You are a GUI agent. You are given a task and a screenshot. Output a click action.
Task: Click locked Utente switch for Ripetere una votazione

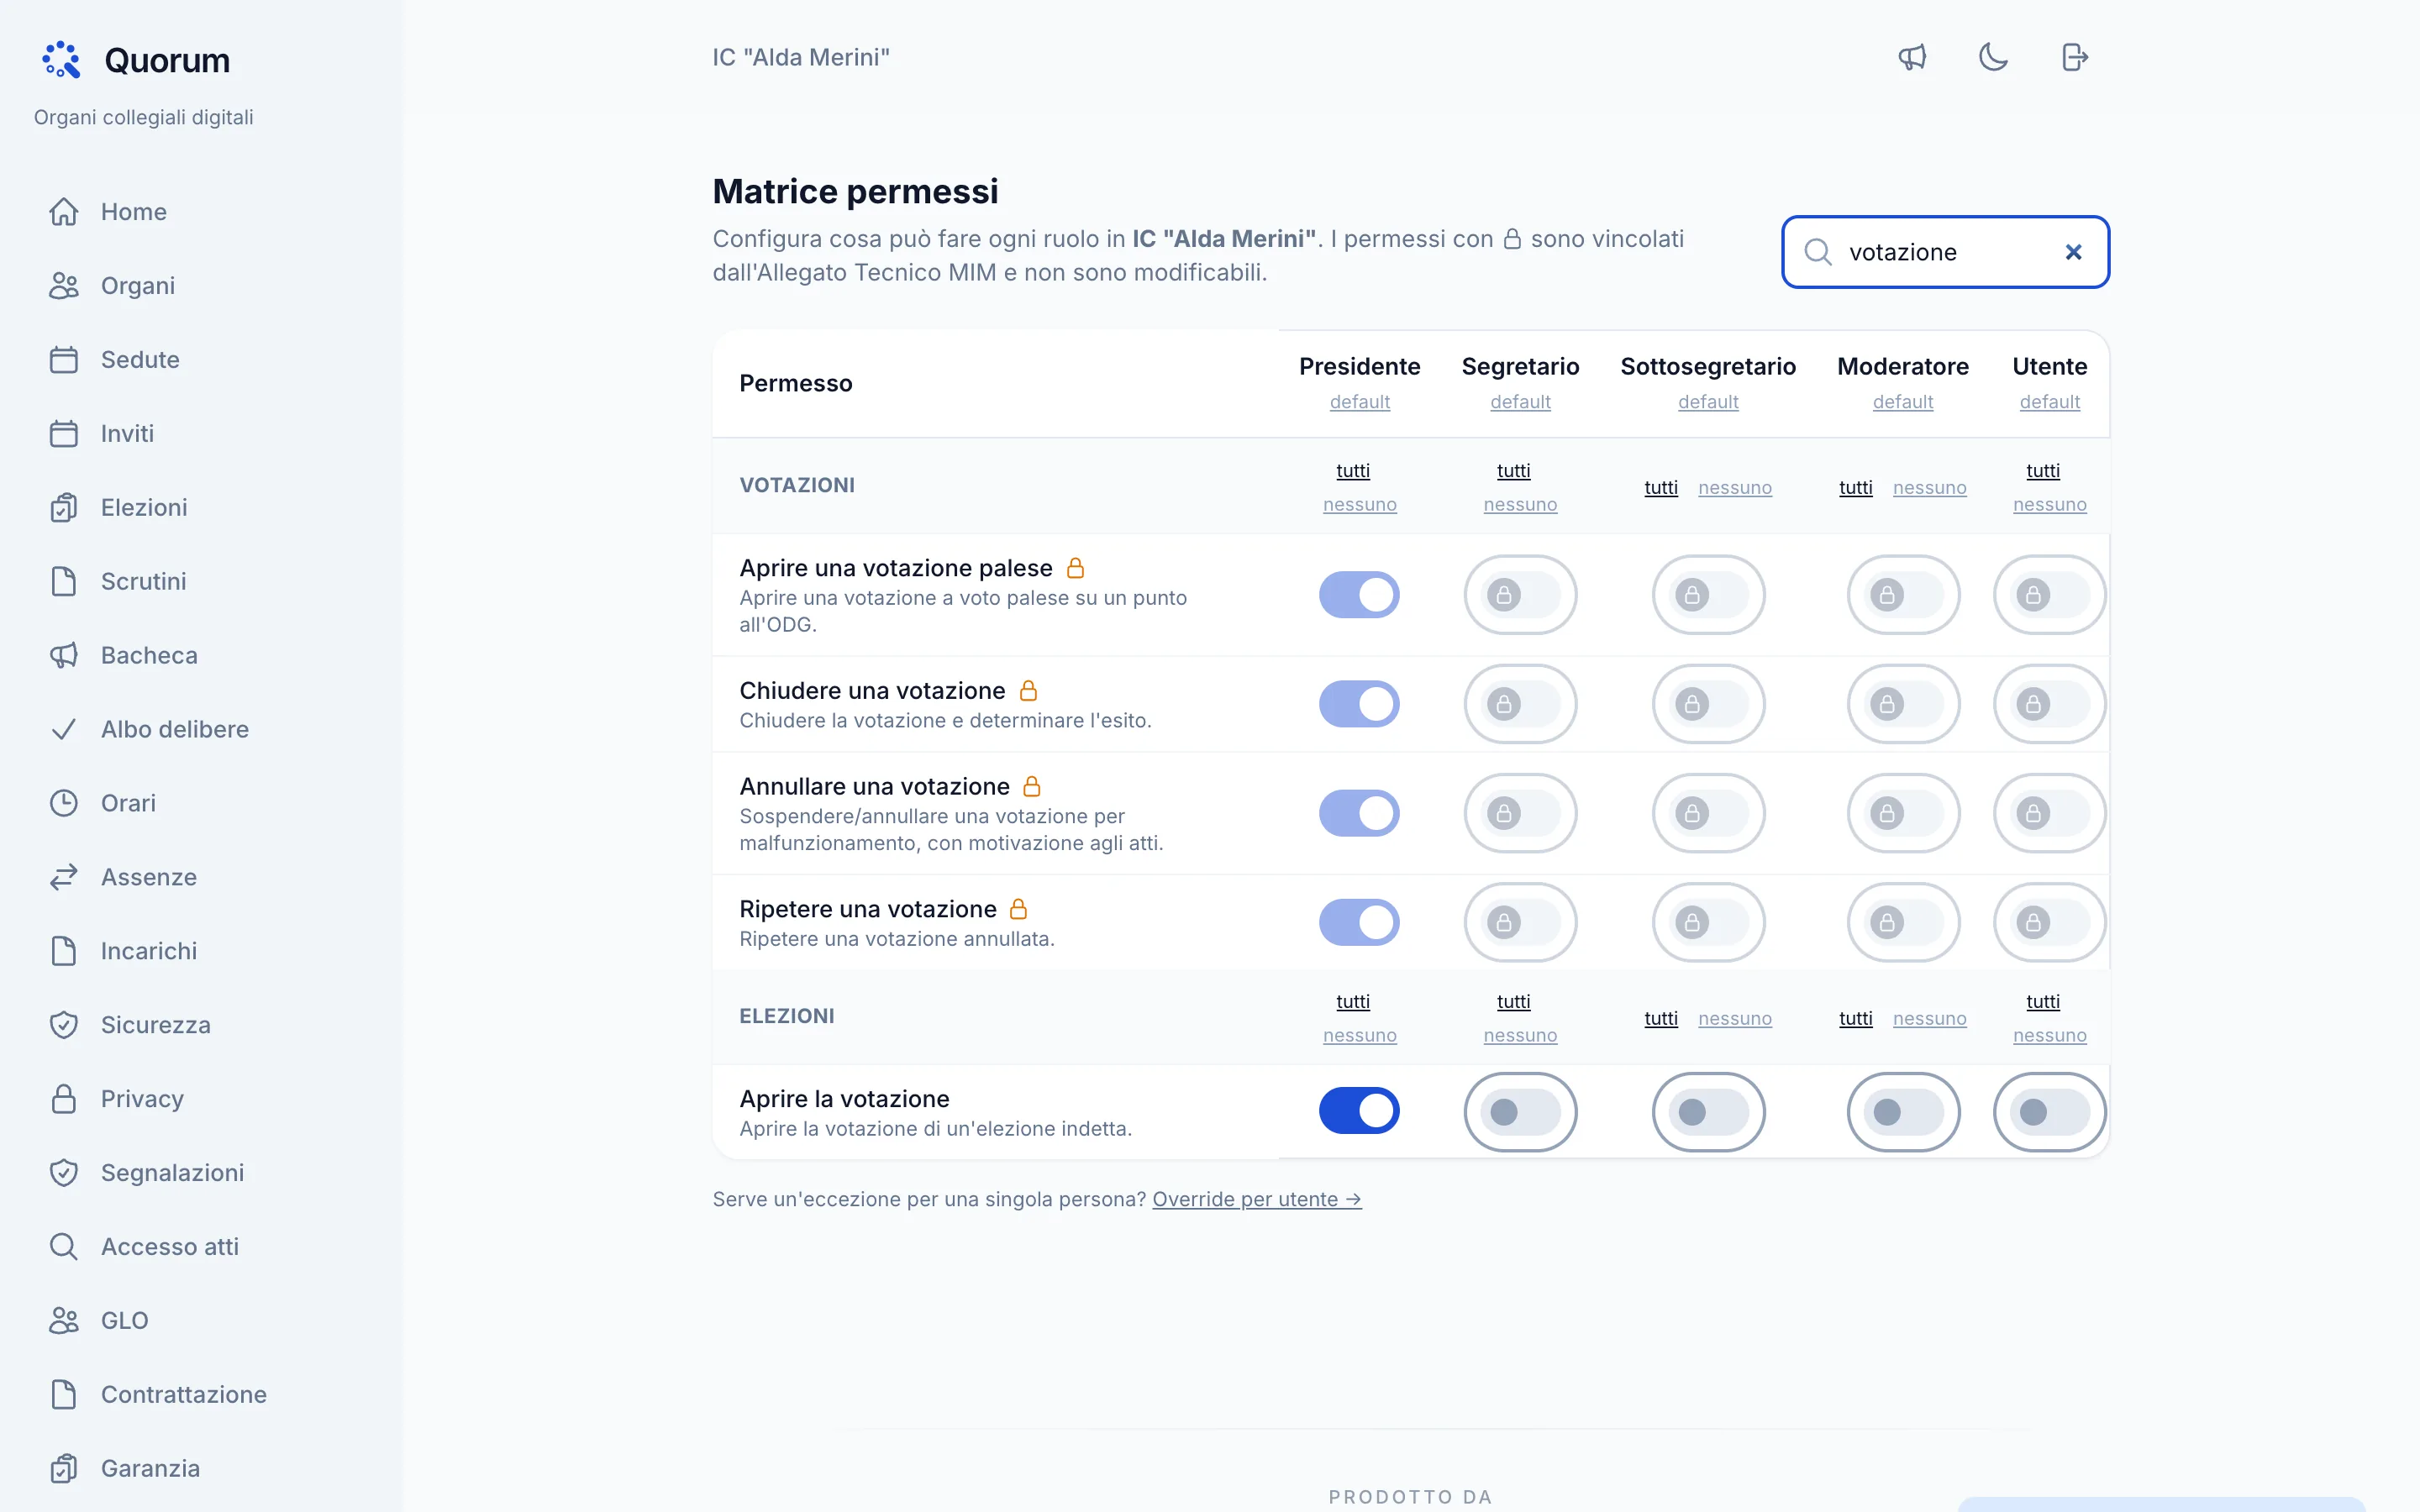(x=2049, y=922)
